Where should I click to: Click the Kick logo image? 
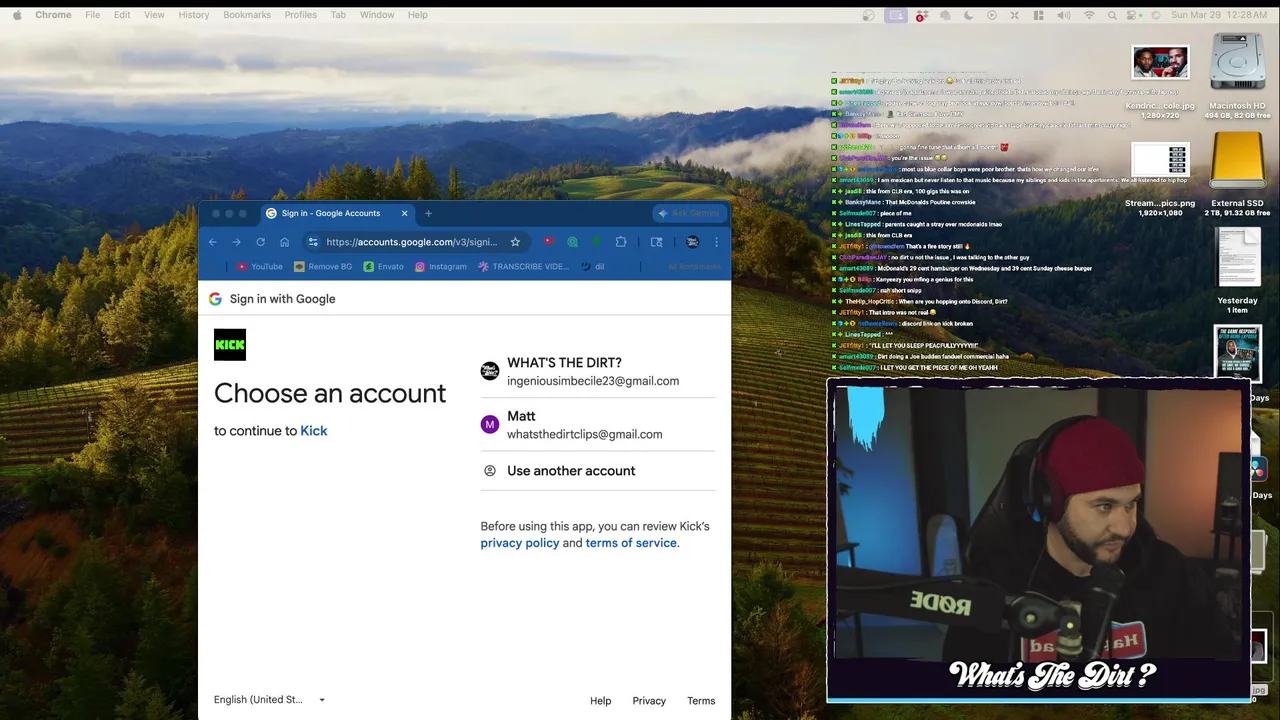point(230,345)
